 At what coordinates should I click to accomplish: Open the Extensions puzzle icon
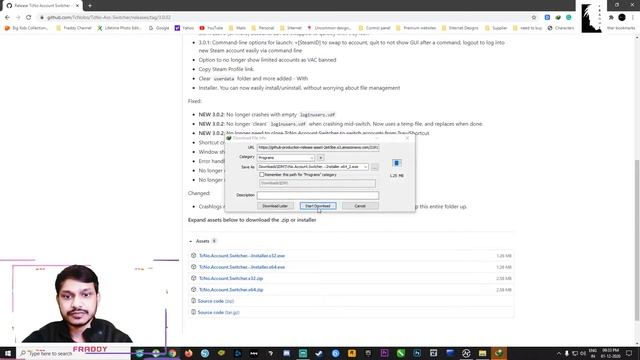click(x=611, y=18)
